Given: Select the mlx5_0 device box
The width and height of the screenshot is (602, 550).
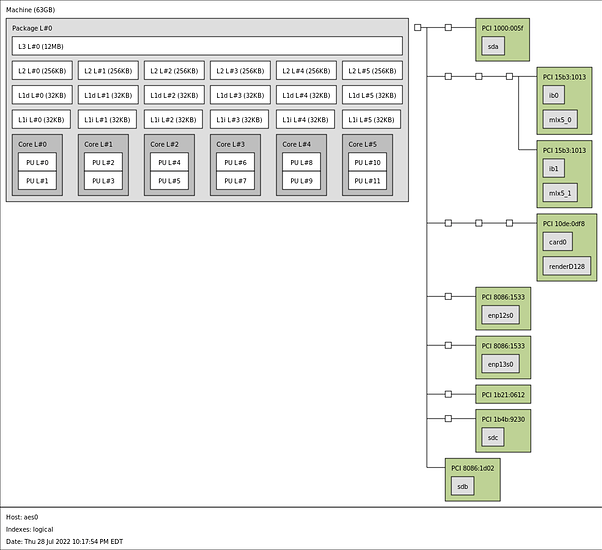Looking at the screenshot, I should pos(560,119).
